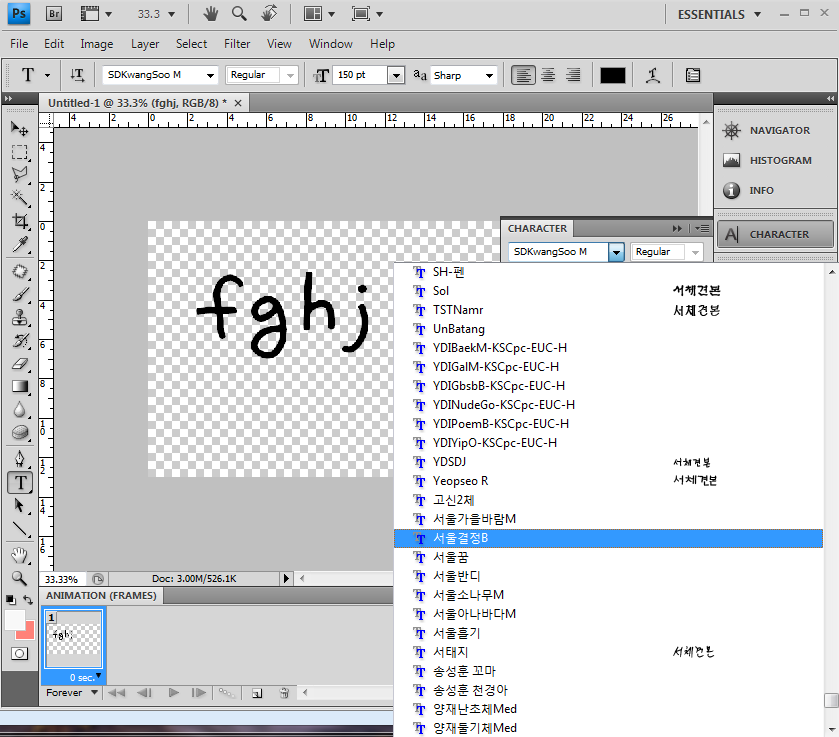Duplicate the selected animation frame
Viewport: 839px width, 737px height.
(257, 693)
